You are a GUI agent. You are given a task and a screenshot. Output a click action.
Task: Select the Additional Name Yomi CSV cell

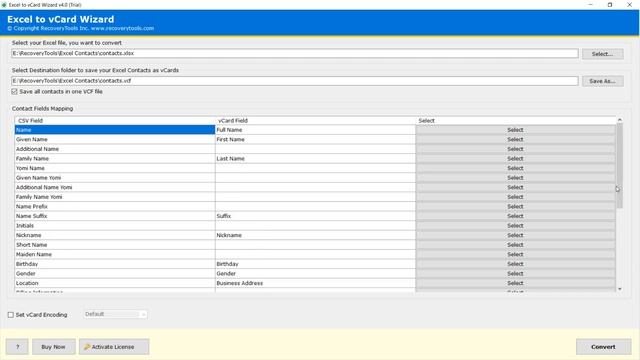[115, 187]
